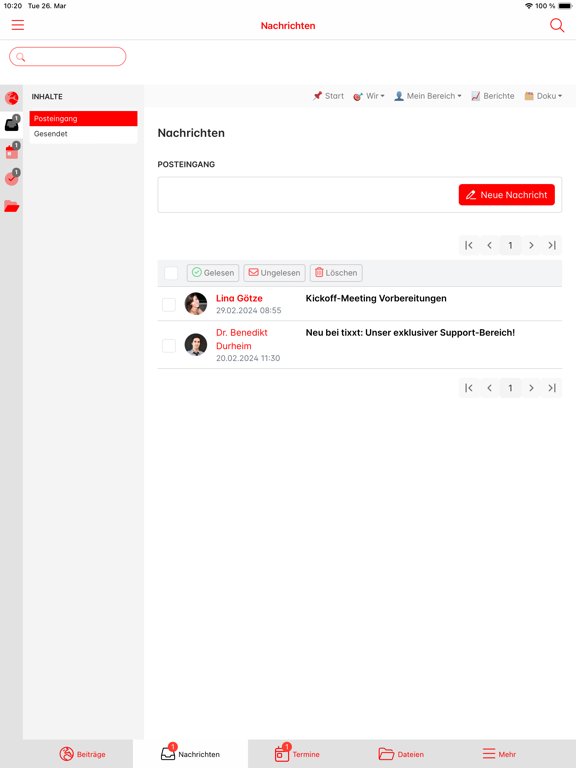Open the Kickoff-Meeting Vorbereitungen message
The height and width of the screenshot is (768, 576).
pos(376,298)
